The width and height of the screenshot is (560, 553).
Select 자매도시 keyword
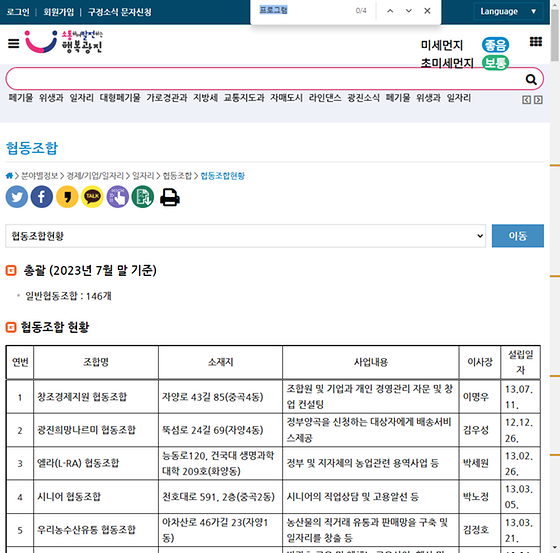(286, 98)
